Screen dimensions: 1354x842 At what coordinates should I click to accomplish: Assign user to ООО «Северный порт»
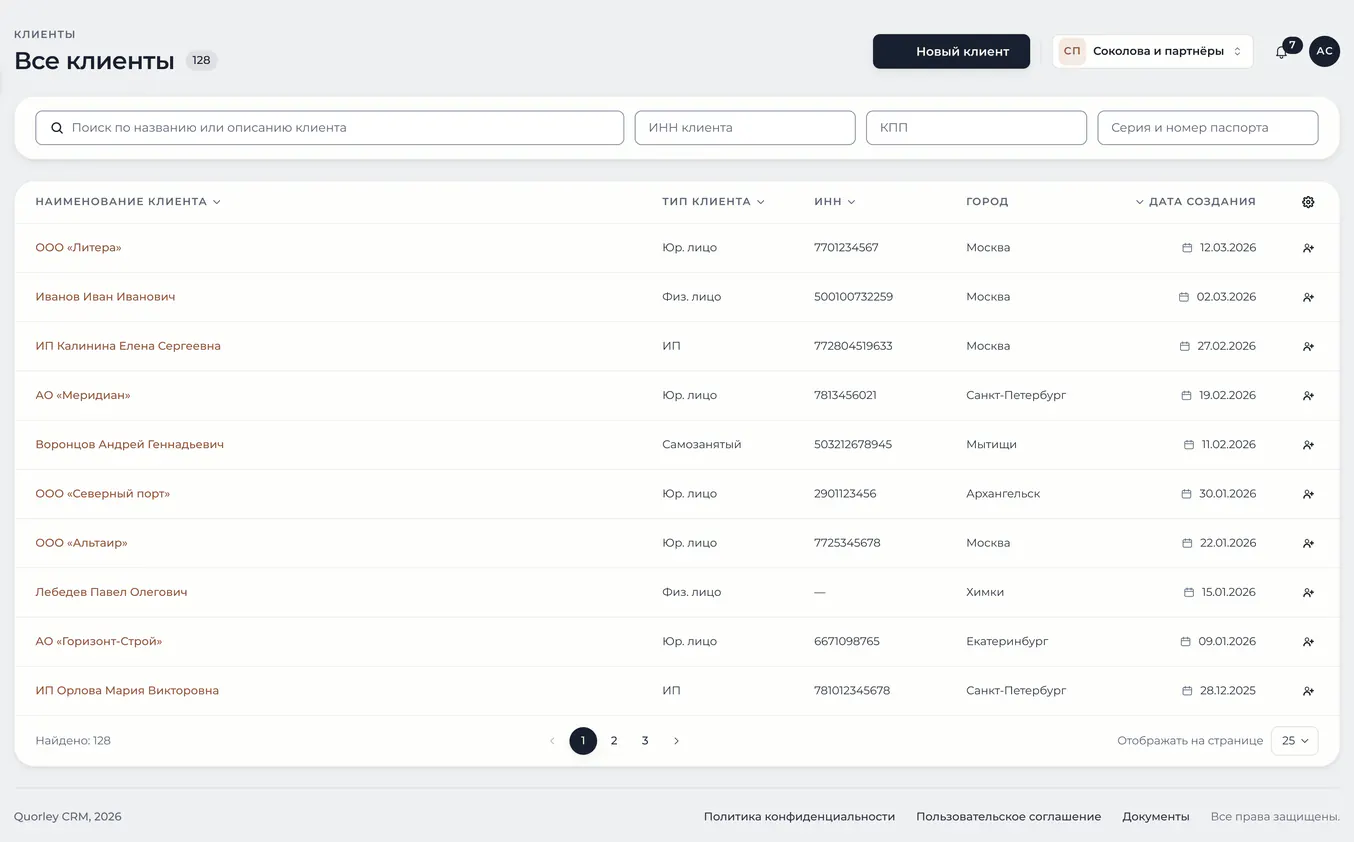[x=1308, y=494]
